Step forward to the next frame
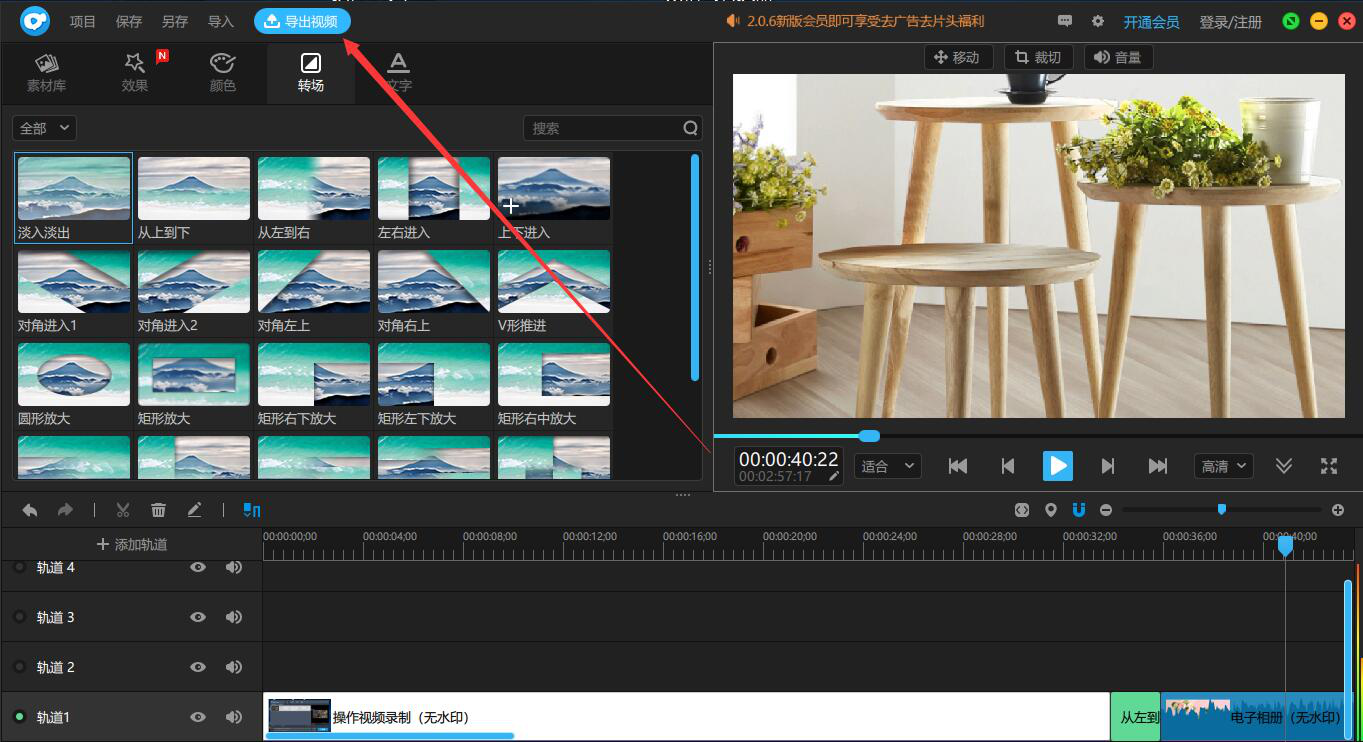The height and width of the screenshot is (742, 1363). point(1108,466)
